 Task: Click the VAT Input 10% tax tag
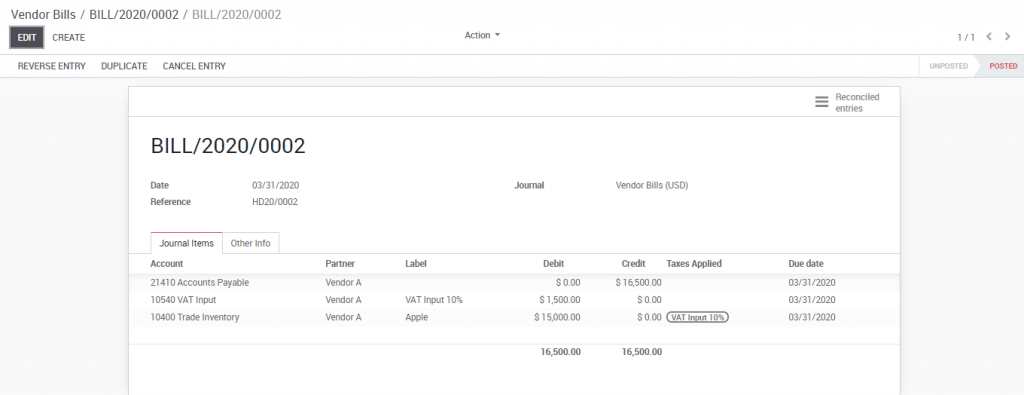coord(697,317)
